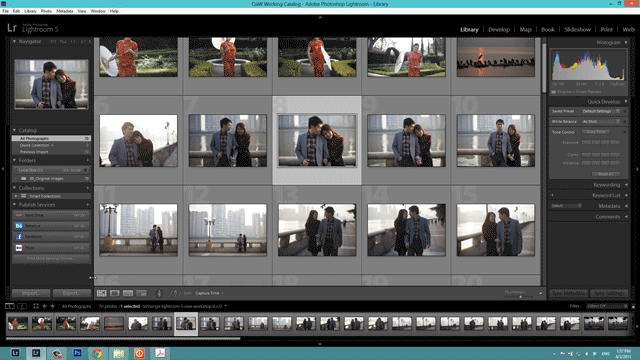This screenshot has height=360, width=640.
Task: Add keyword with Keyword List plus
Action: coord(553,196)
